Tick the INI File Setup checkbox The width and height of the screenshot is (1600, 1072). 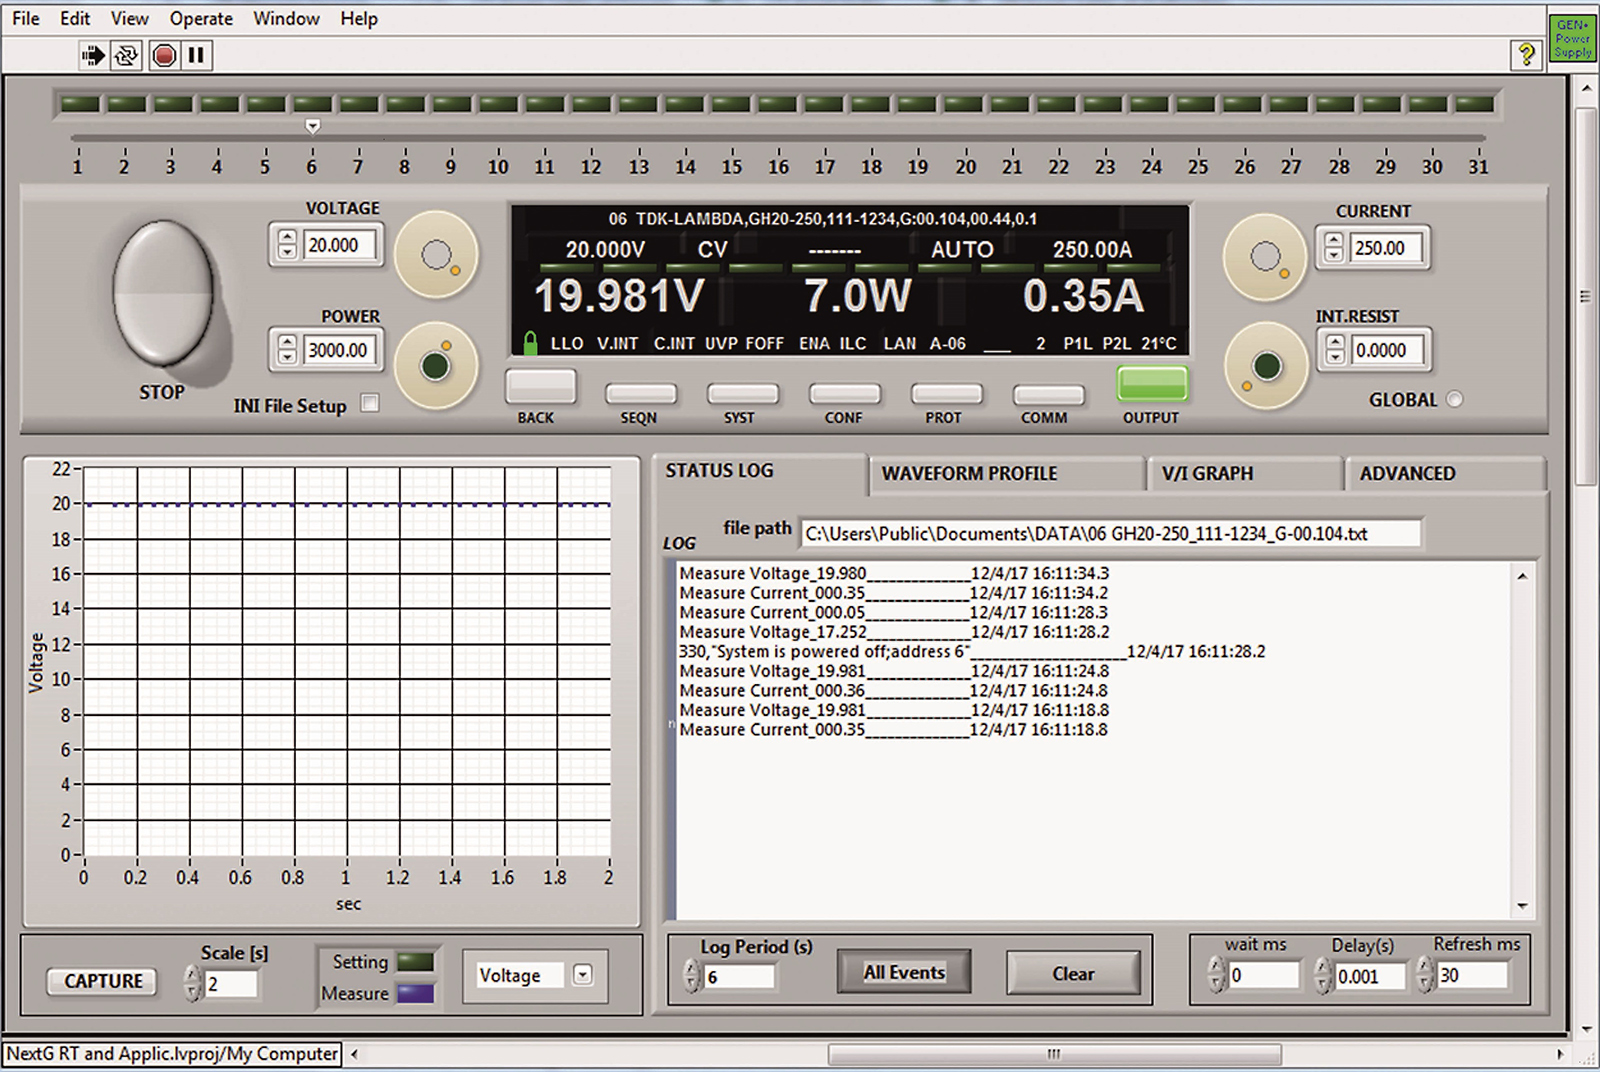pyautogui.click(x=370, y=403)
